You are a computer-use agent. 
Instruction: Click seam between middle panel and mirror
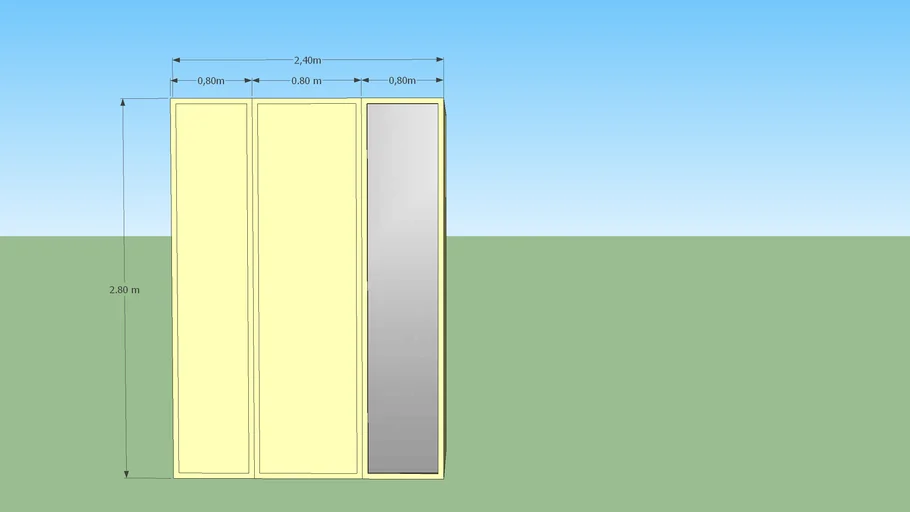(362, 288)
